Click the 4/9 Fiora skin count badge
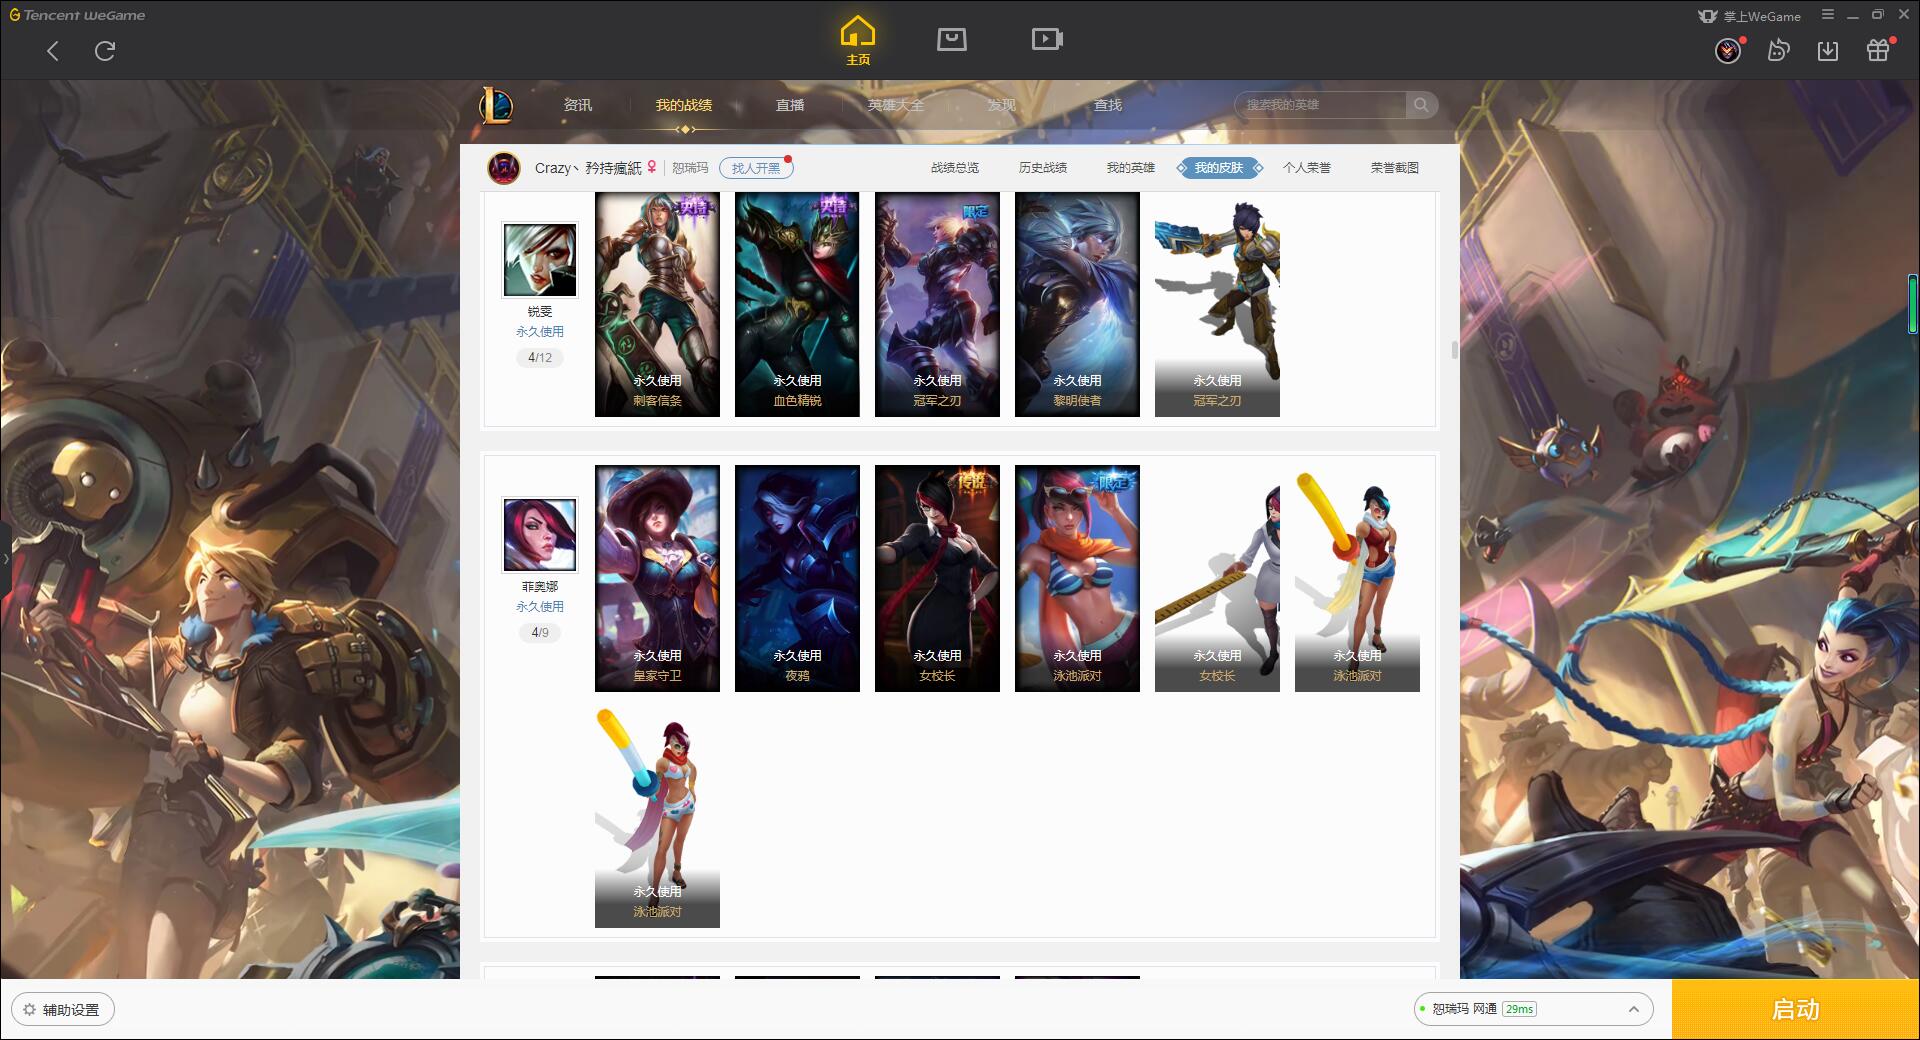1920x1040 pixels. (x=540, y=632)
